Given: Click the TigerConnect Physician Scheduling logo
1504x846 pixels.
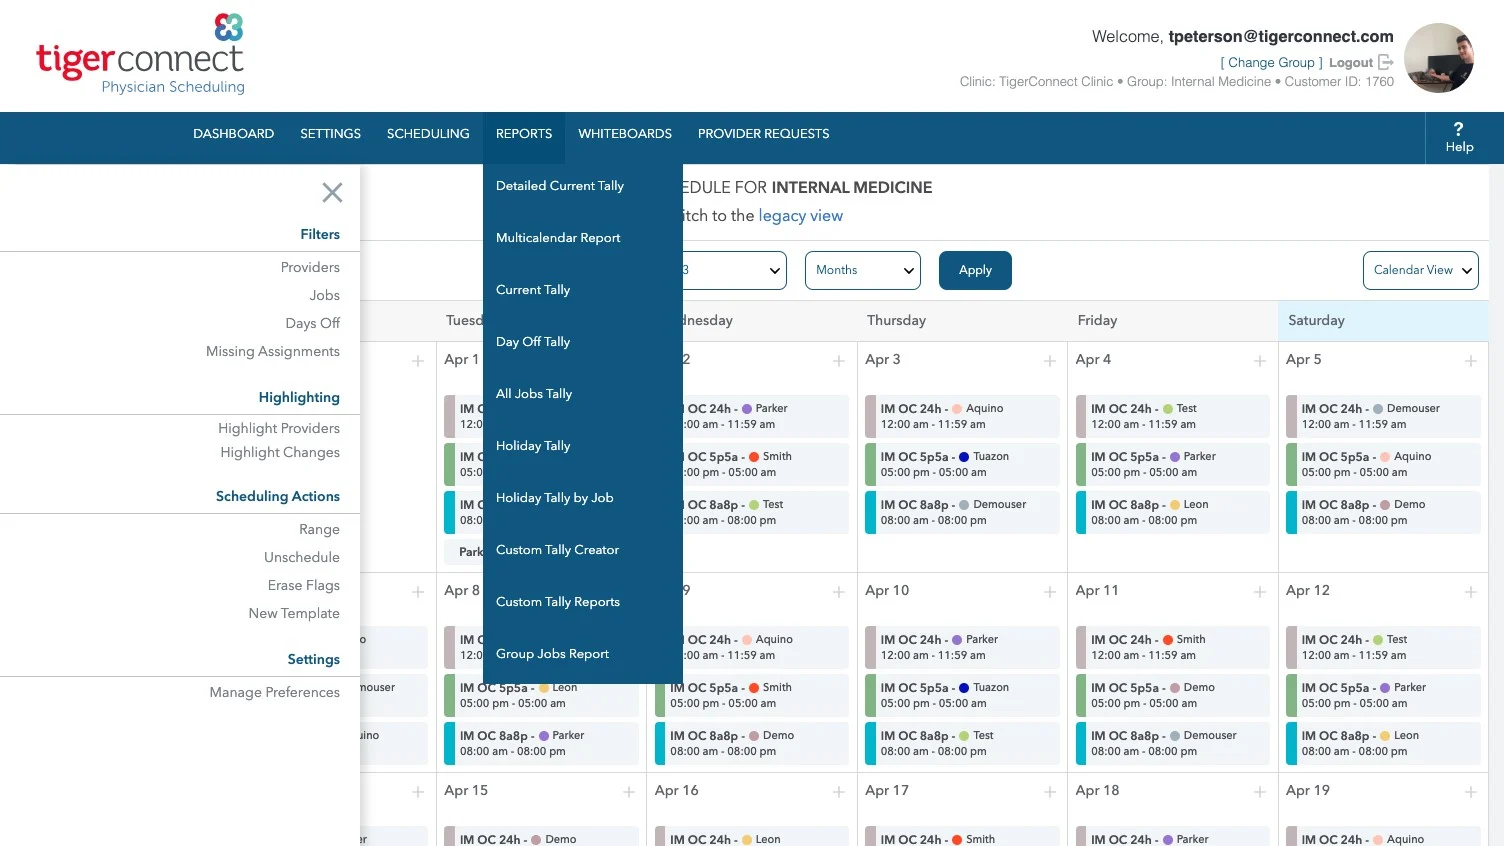Looking at the screenshot, I should pyautogui.click(x=140, y=54).
